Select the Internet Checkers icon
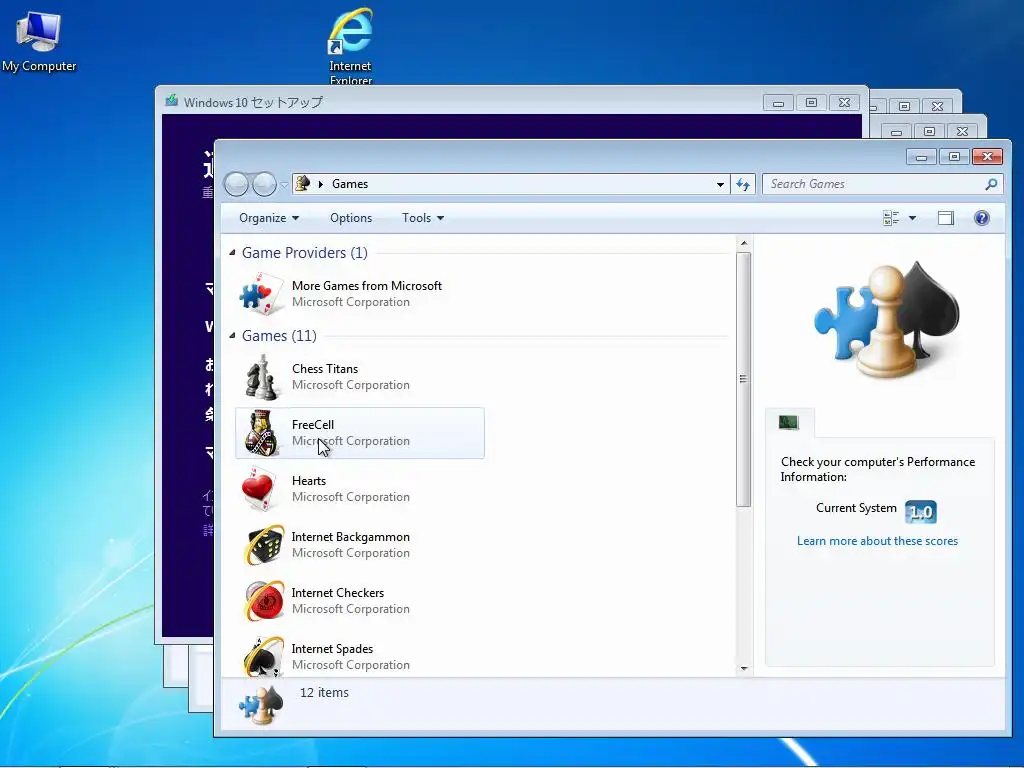Viewport: 1024px width, 768px height. [263, 601]
